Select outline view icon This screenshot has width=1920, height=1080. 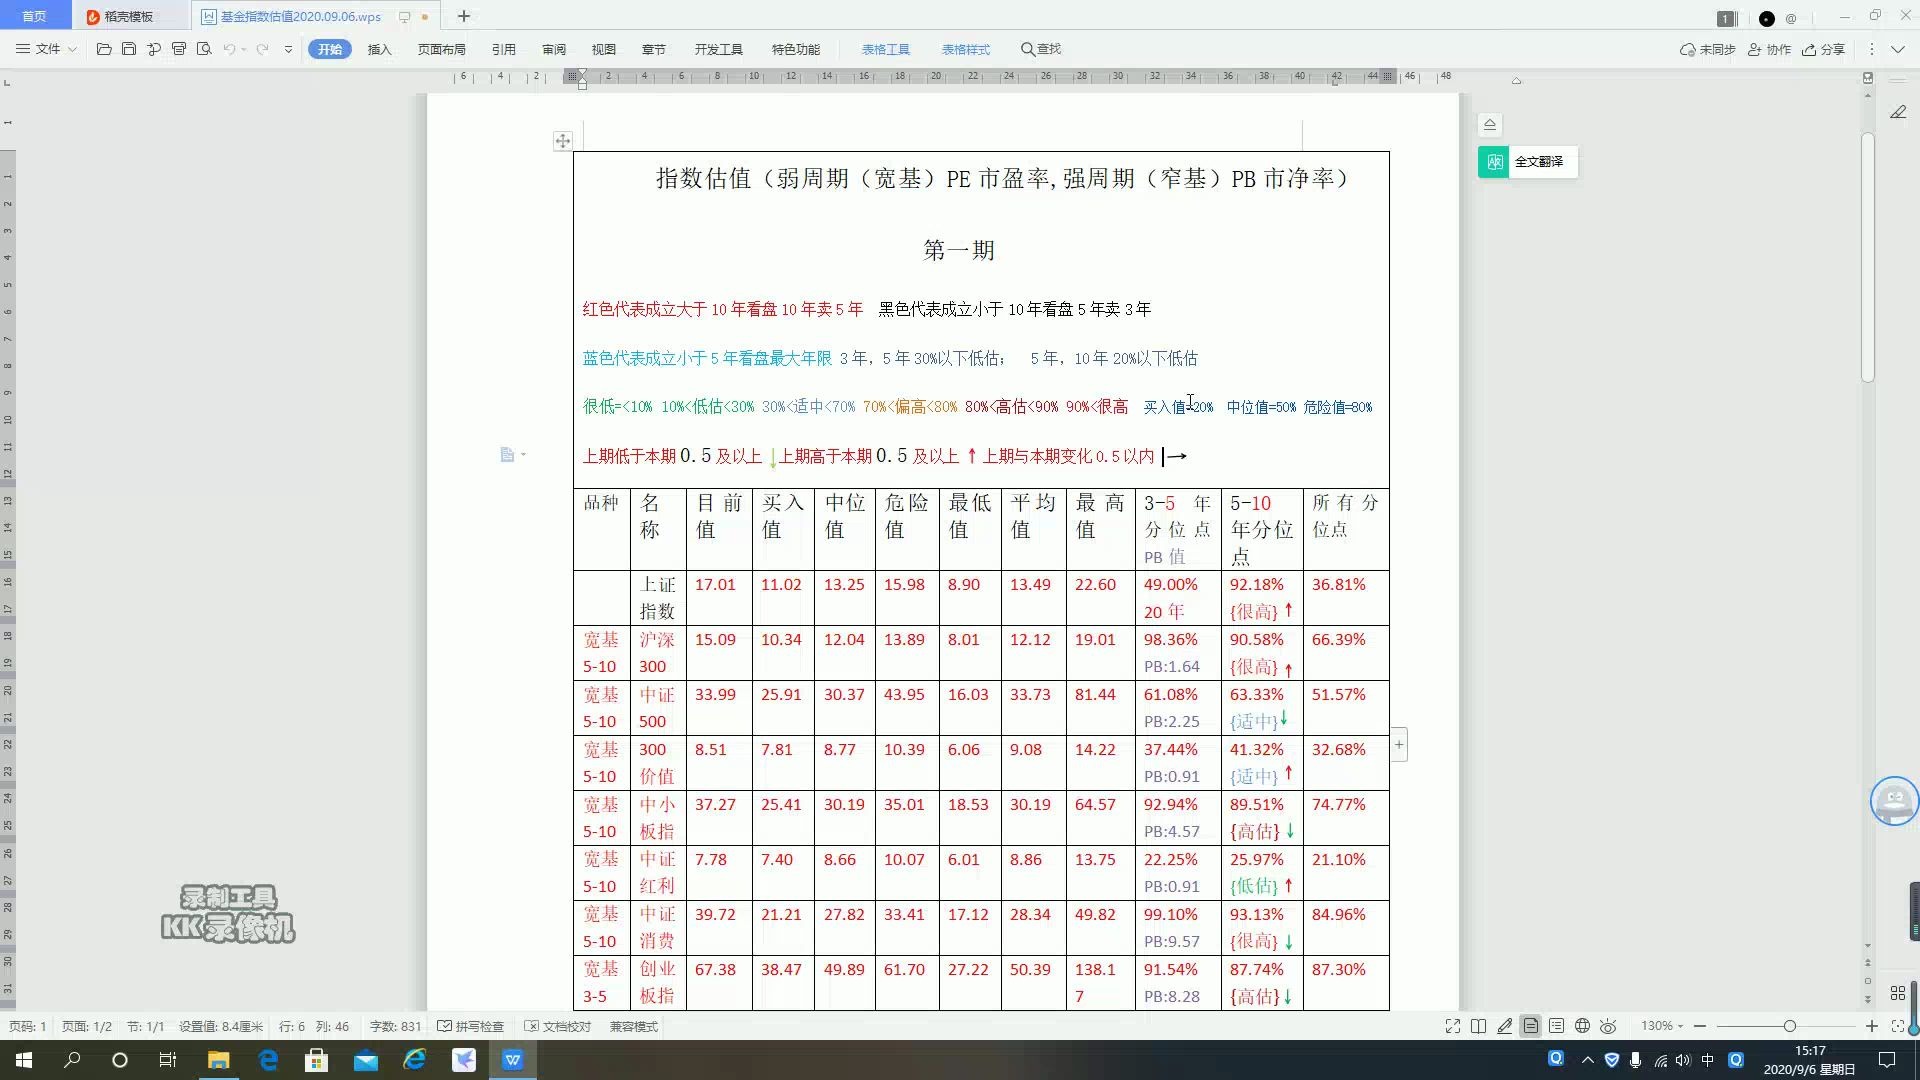1557,1026
